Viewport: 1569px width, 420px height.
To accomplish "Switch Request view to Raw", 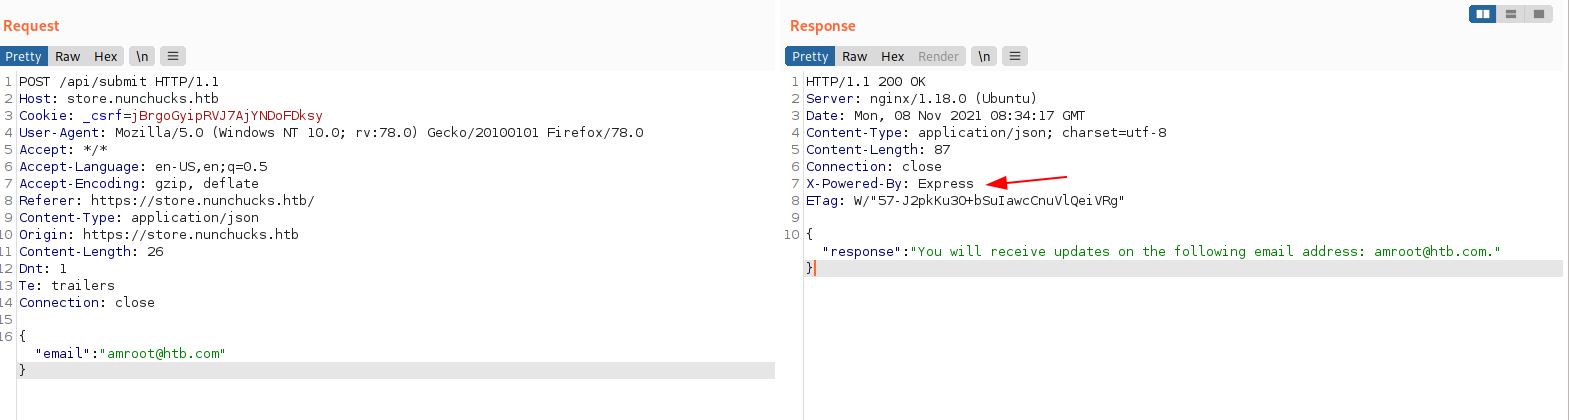I will click(68, 56).
